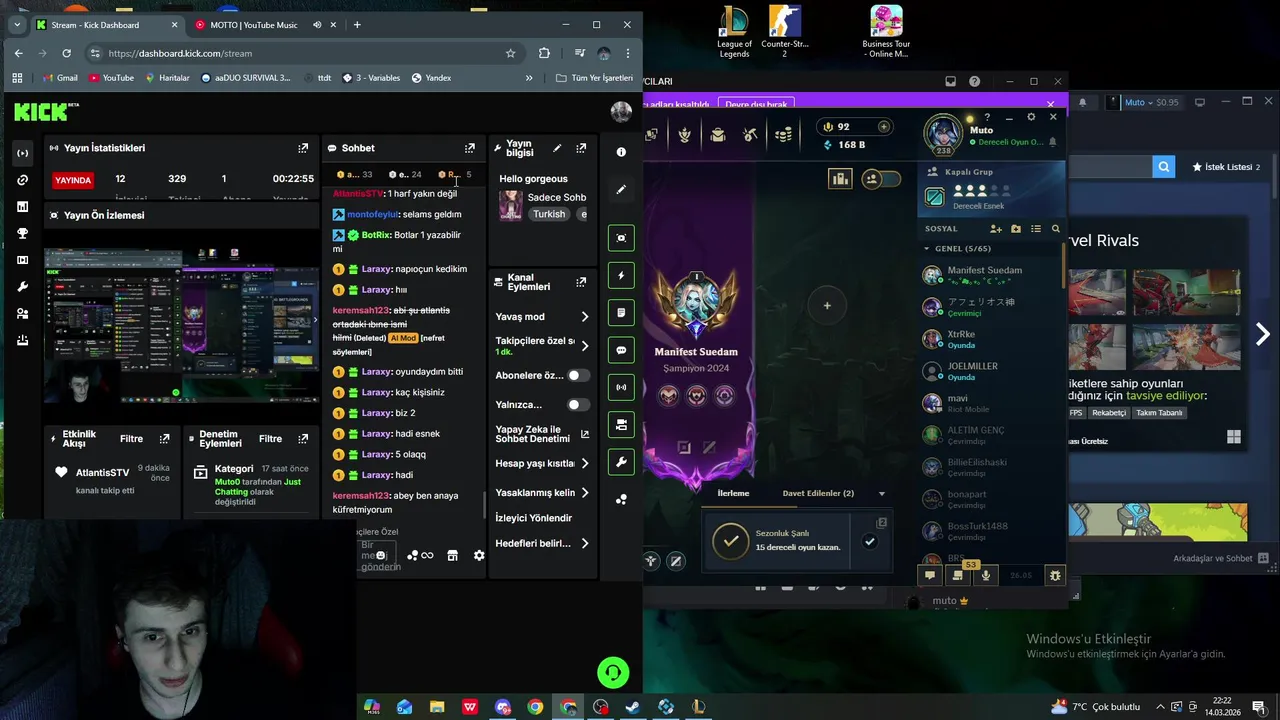Image resolution: width=1280 pixels, height=720 pixels.
Task: Click the chat bubble widget icon in right toolbar
Action: pyautogui.click(x=621, y=351)
